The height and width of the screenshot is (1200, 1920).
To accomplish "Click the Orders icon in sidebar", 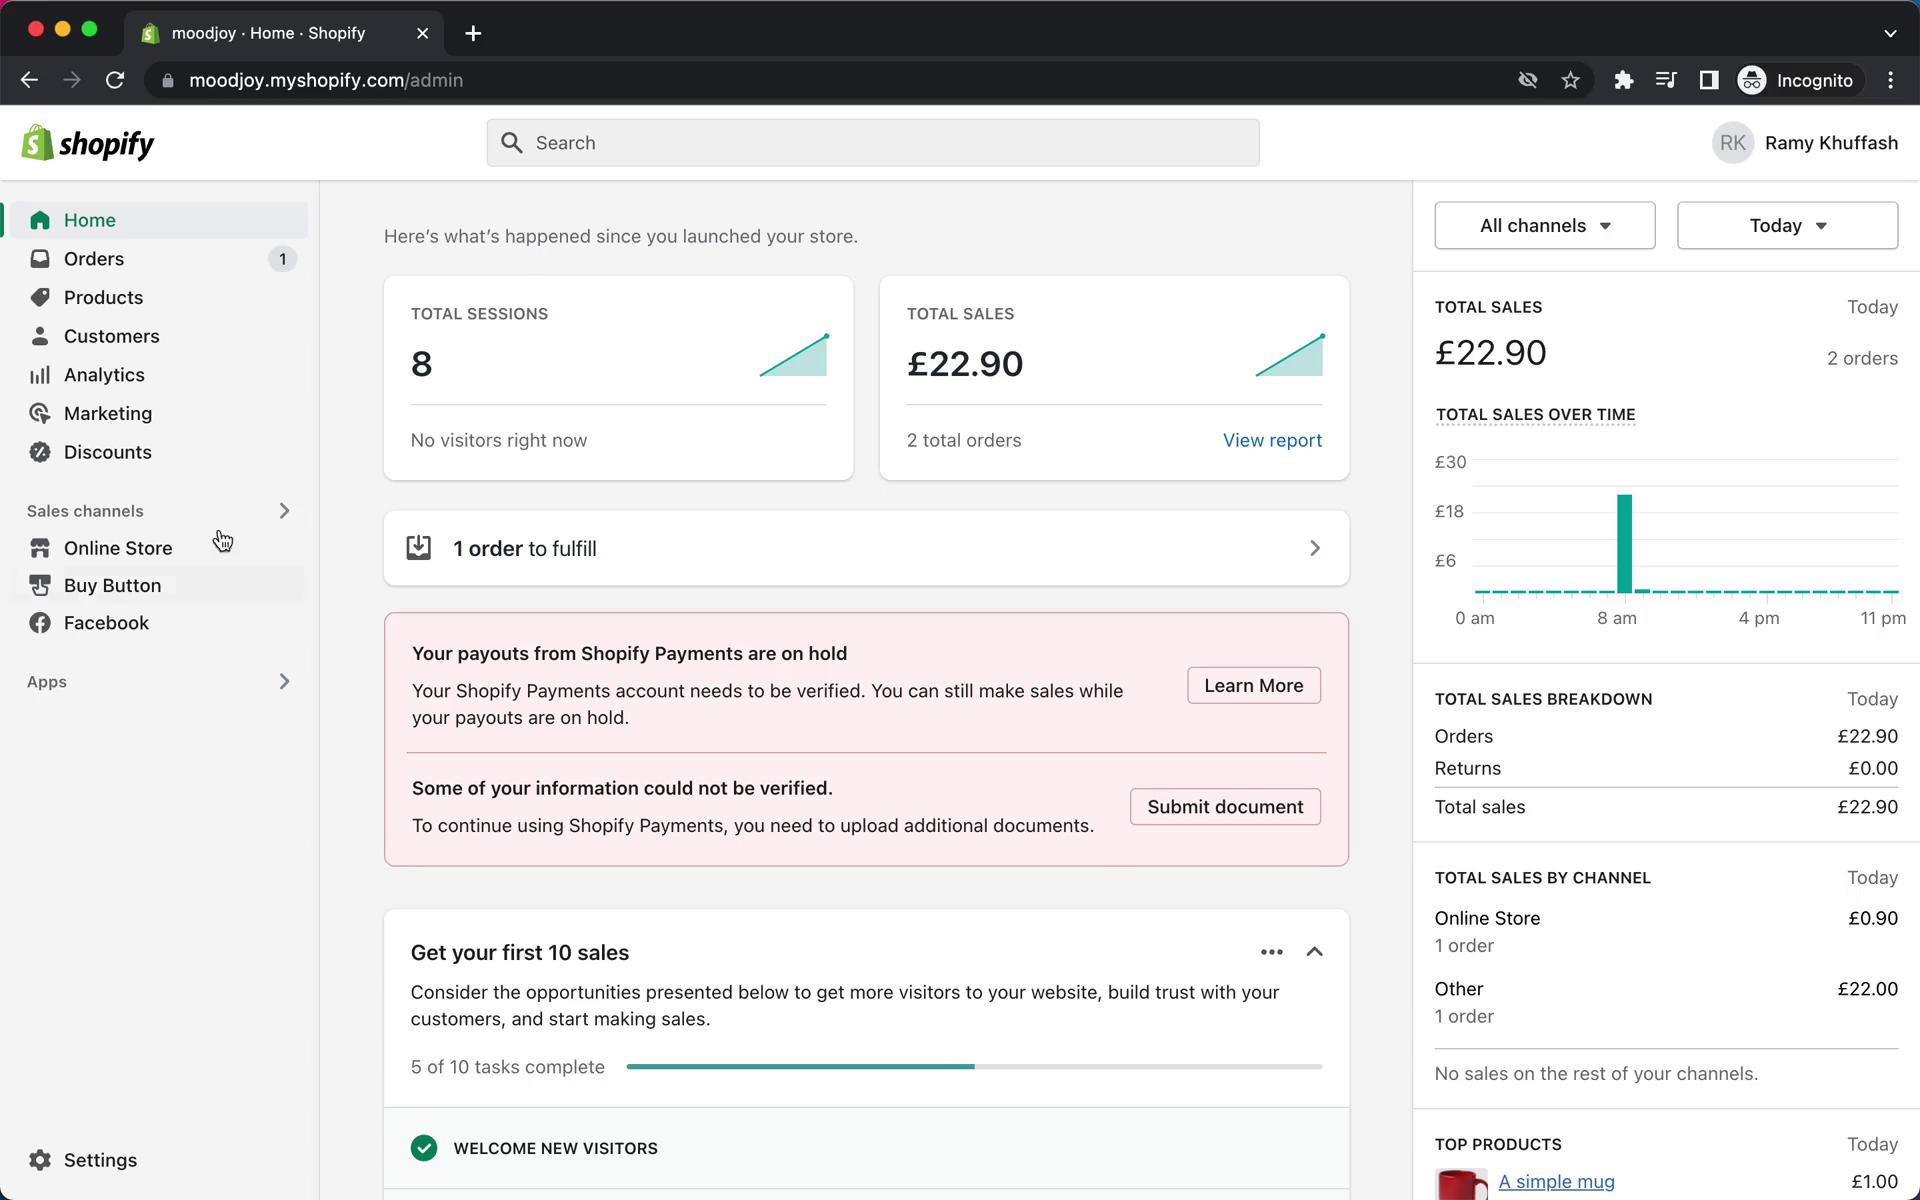I will pyautogui.click(x=40, y=259).
